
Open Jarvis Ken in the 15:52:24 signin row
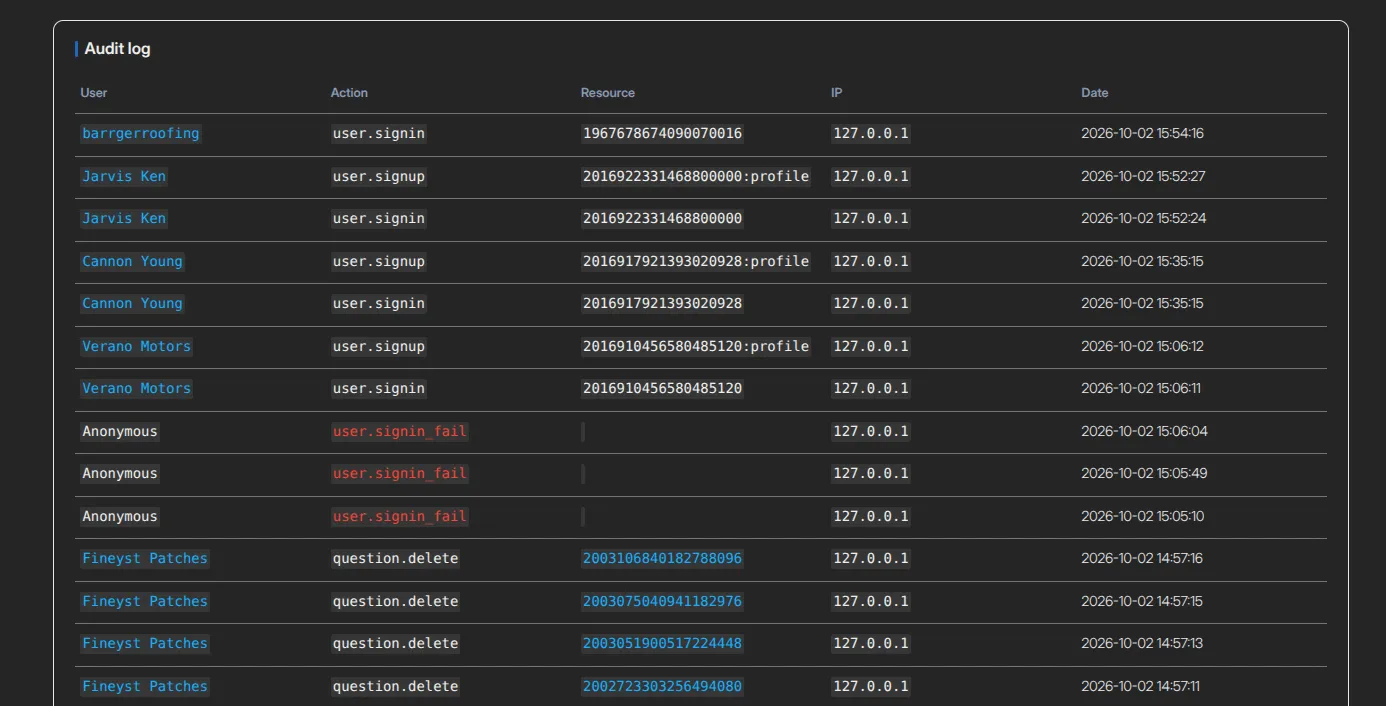[x=124, y=218]
